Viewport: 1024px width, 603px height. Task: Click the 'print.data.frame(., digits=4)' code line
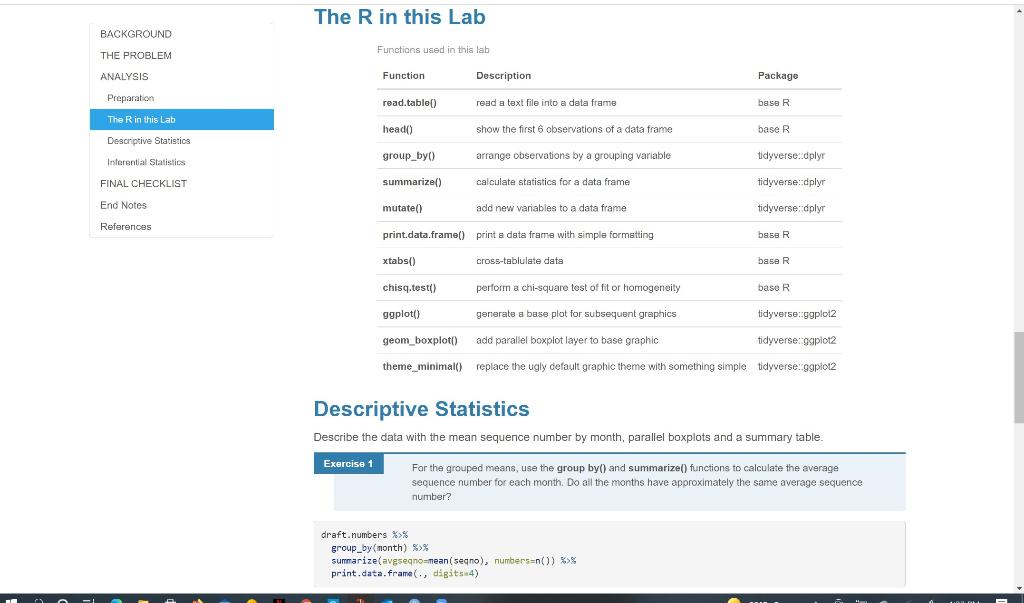point(405,574)
